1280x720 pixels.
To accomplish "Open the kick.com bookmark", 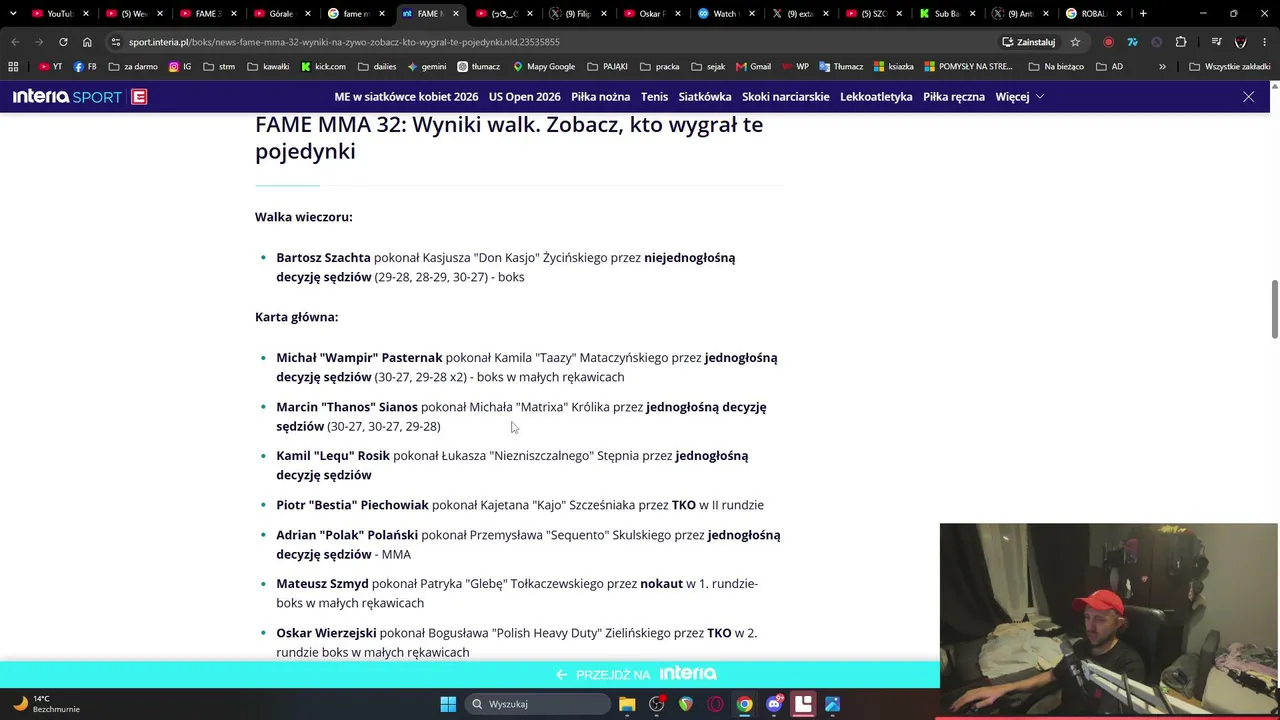I will (323, 67).
